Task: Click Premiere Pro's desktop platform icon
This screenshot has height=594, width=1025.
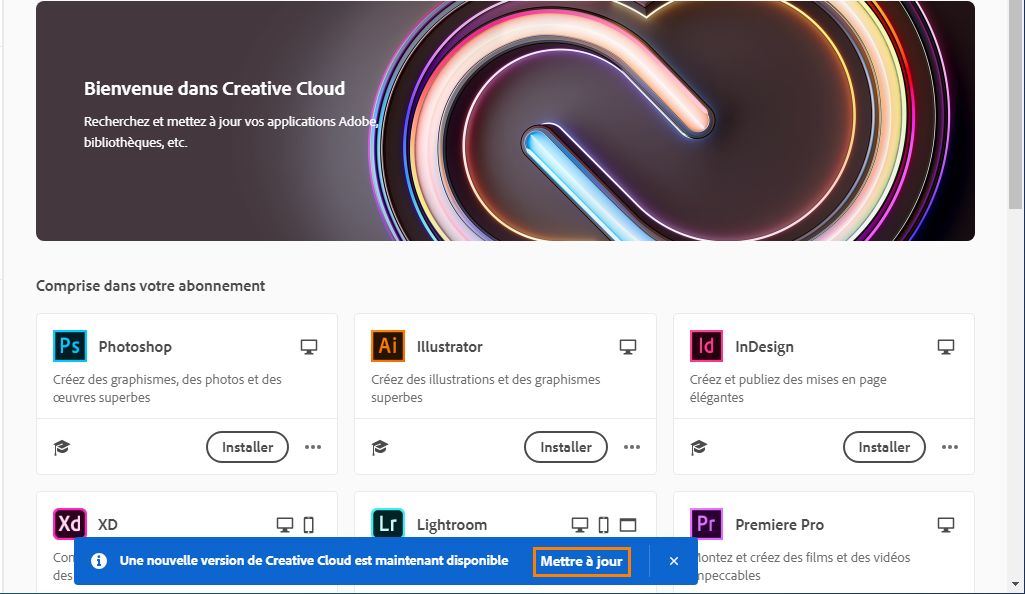Action: [x=946, y=525]
